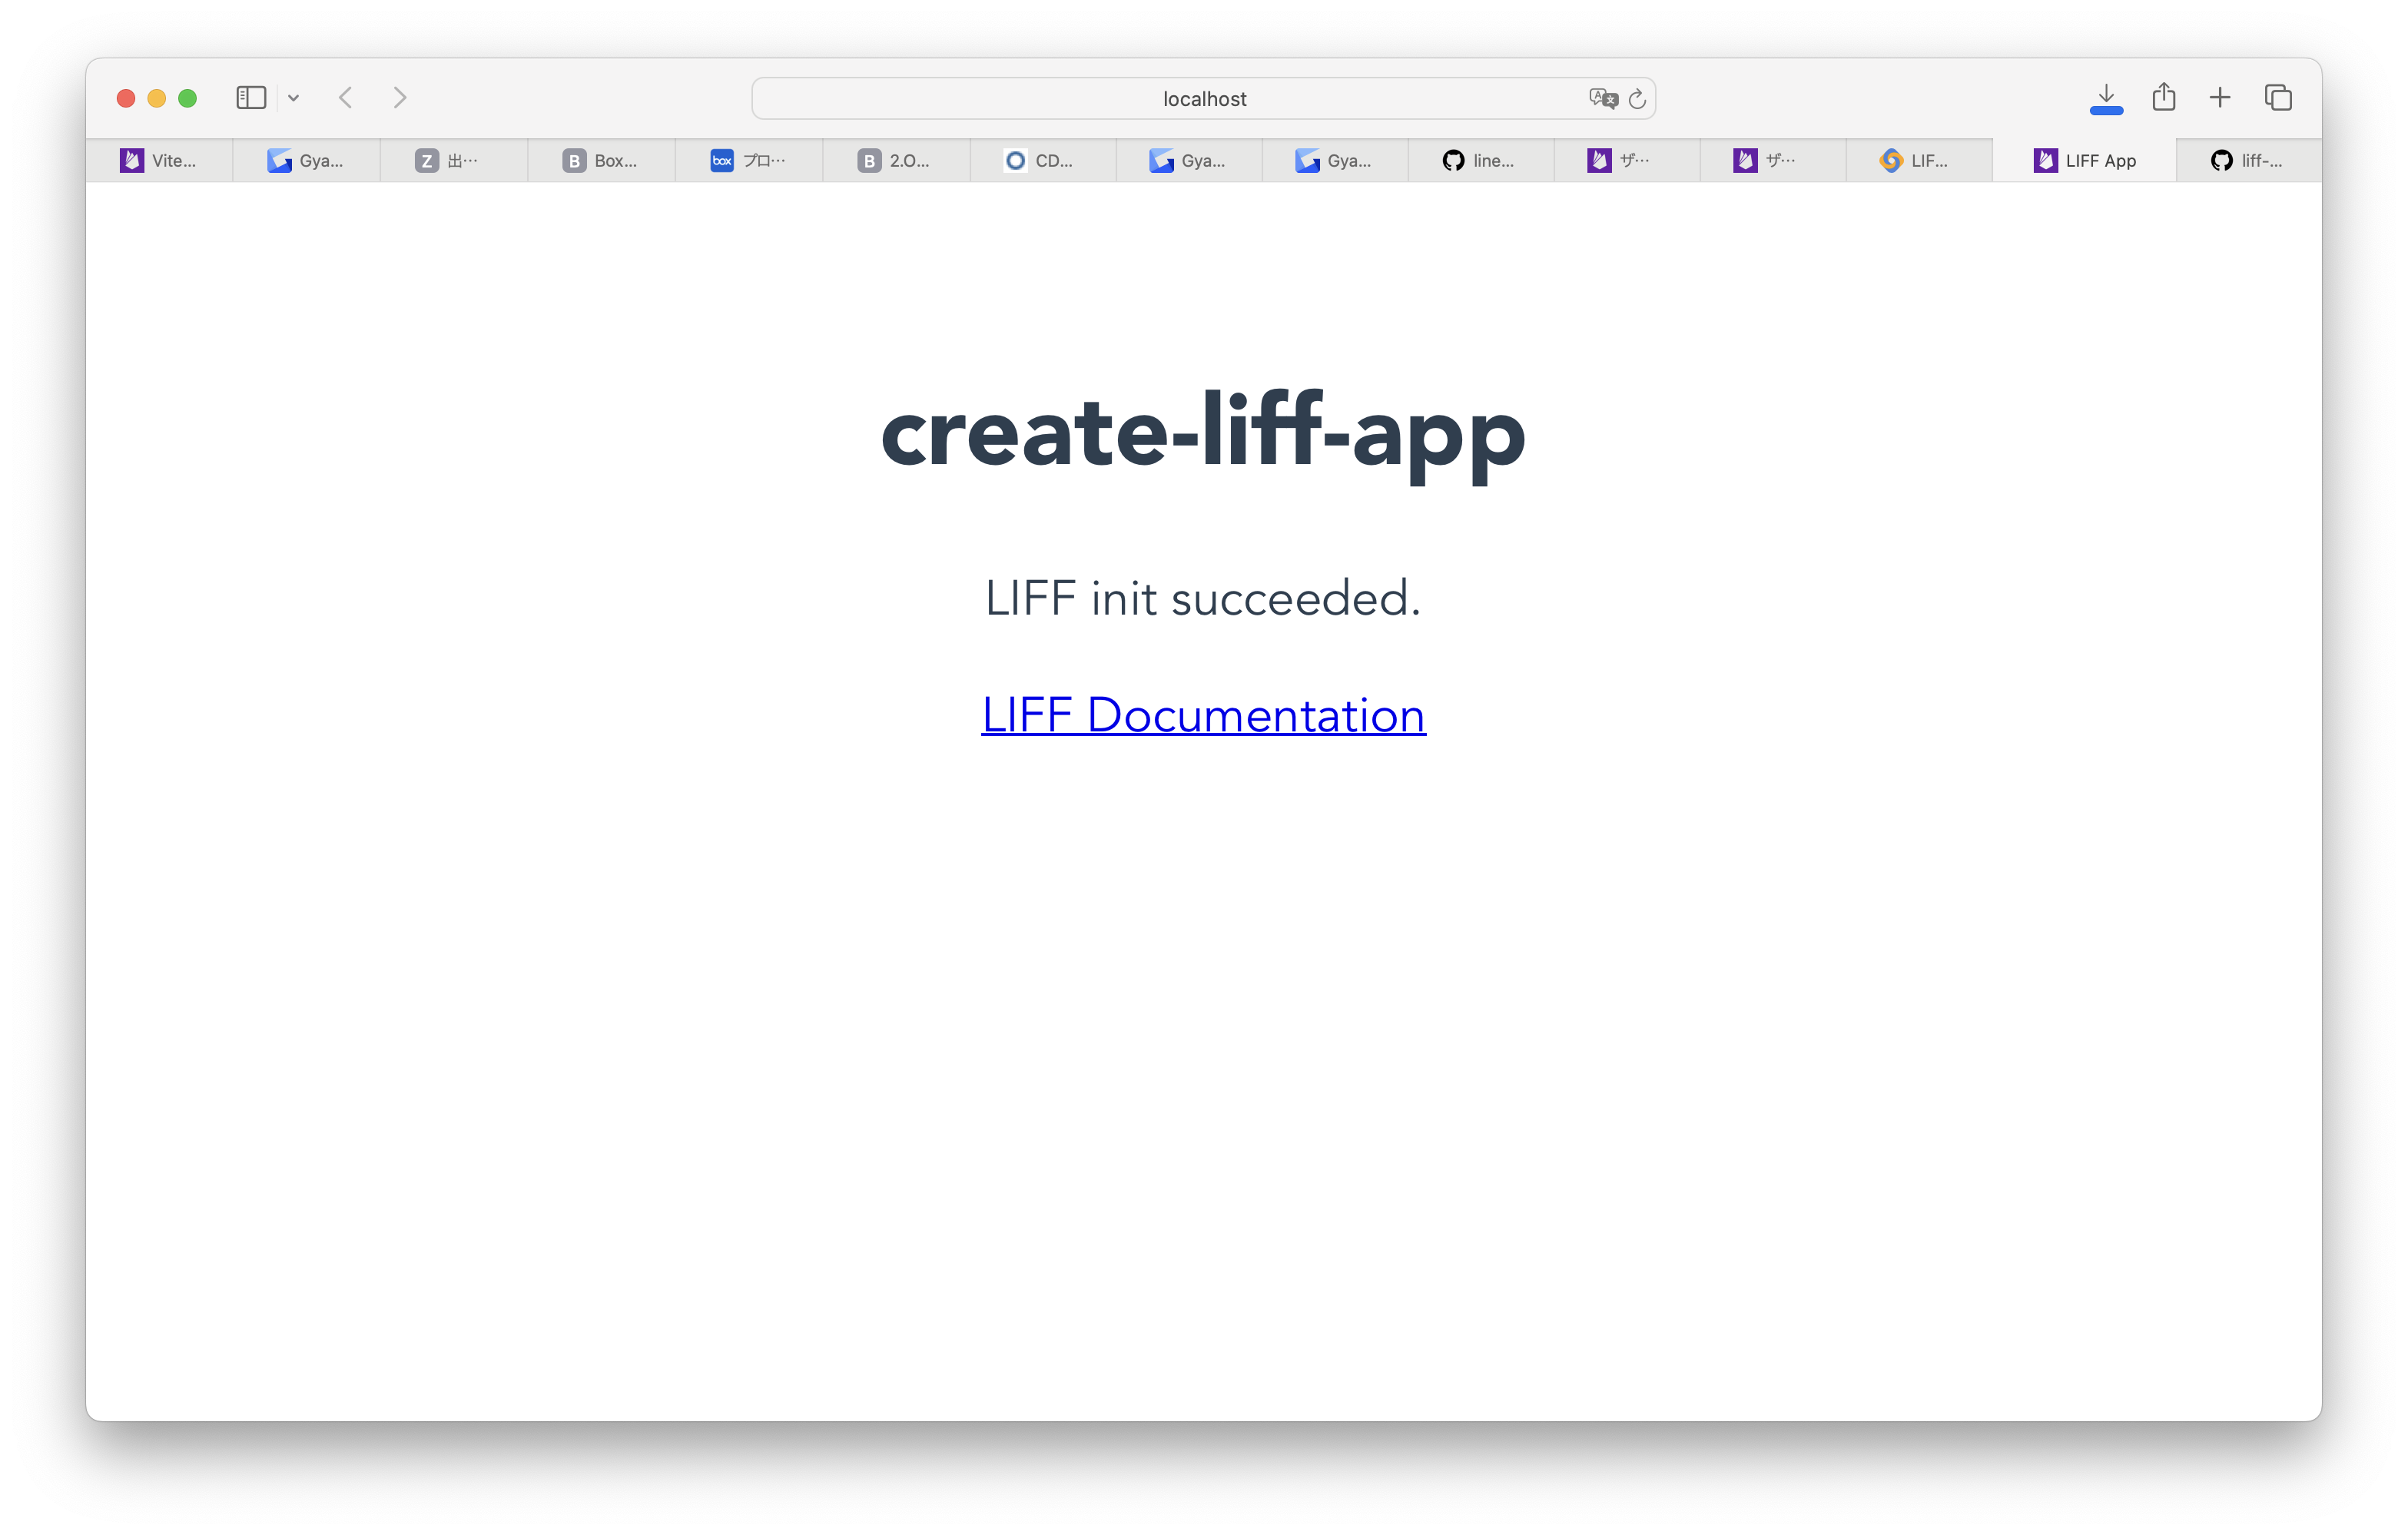This screenshot has height=1535, width=2408.
Task: Open the LIFF Documentation link
Action: (x=1203, y=716)
